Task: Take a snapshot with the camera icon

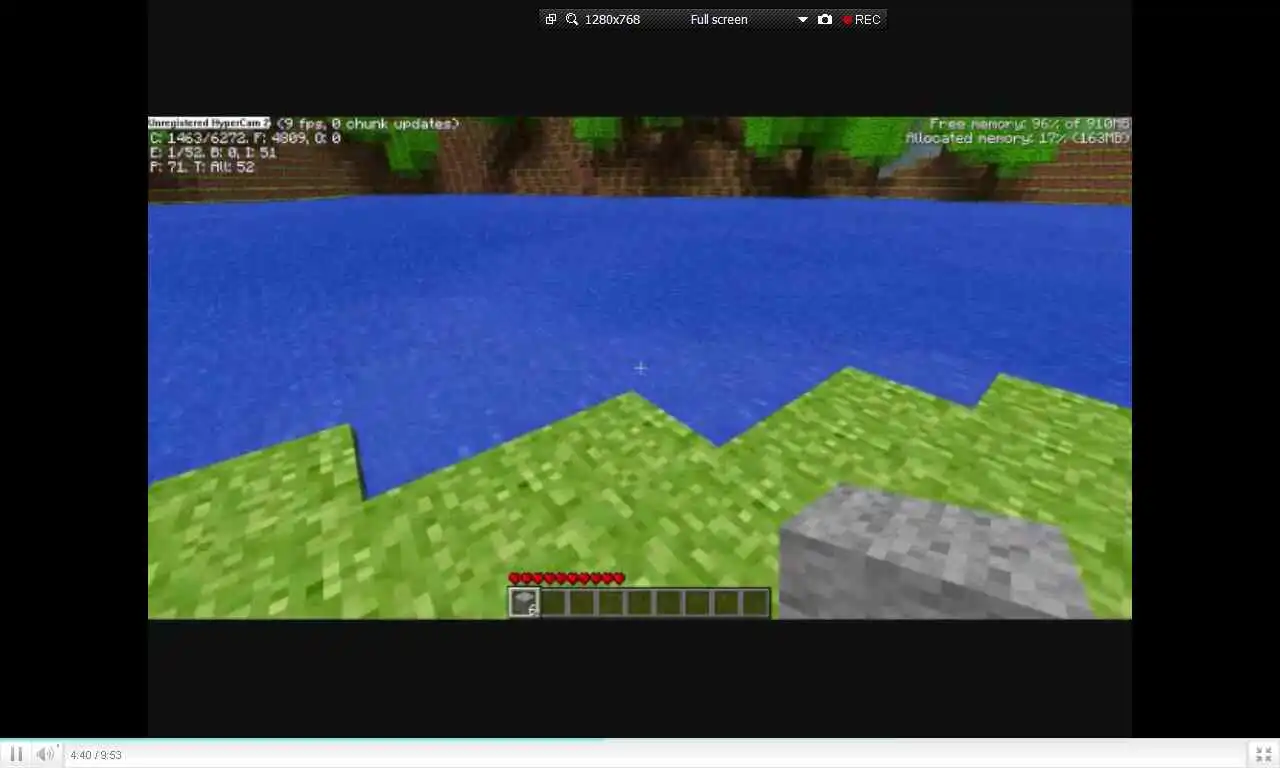Action: (x=825, y=19)
